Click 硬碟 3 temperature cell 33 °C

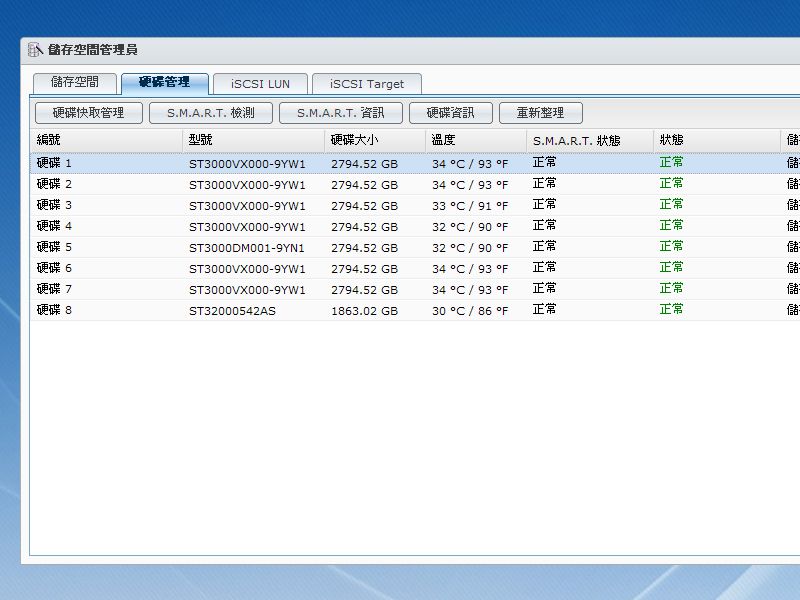click(x=469, y=205)
